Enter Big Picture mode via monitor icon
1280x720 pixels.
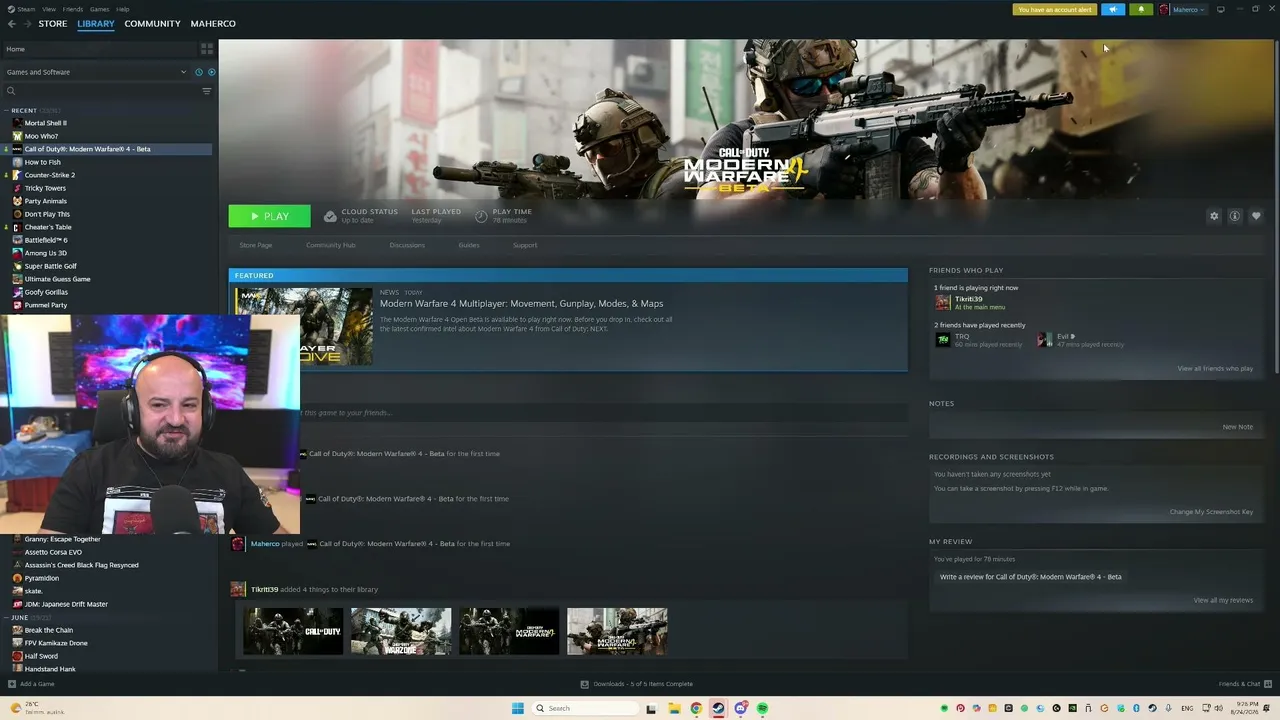[x=1220, y=10]
